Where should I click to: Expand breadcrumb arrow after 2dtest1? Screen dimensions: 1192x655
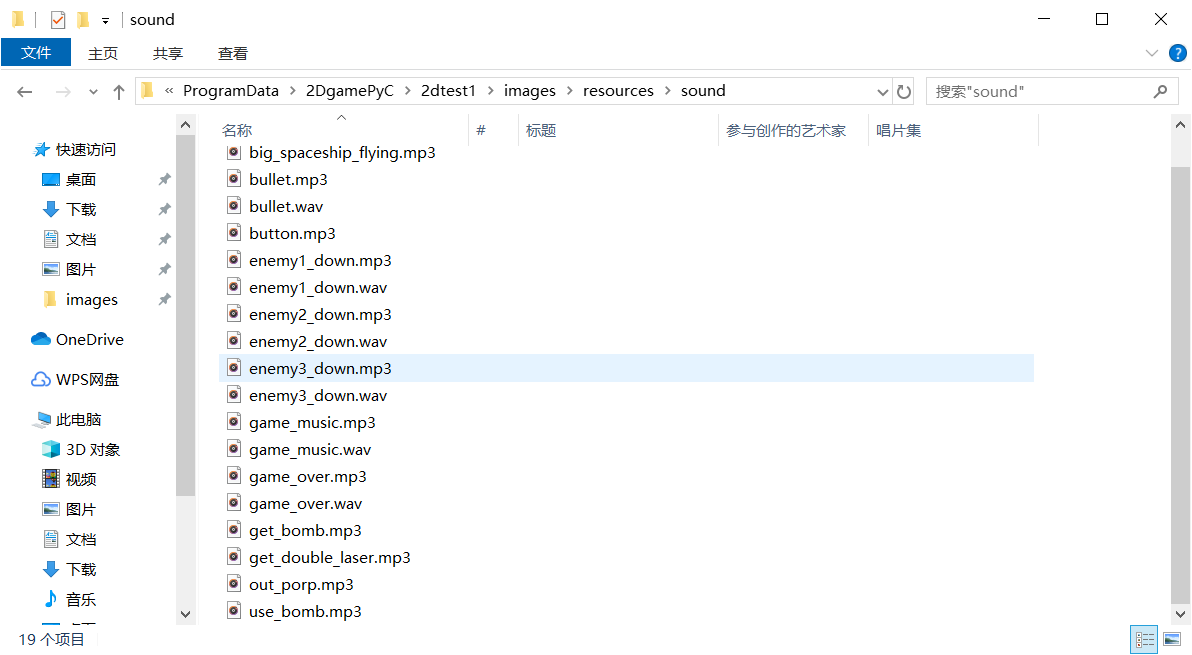(x=490, y=91)
